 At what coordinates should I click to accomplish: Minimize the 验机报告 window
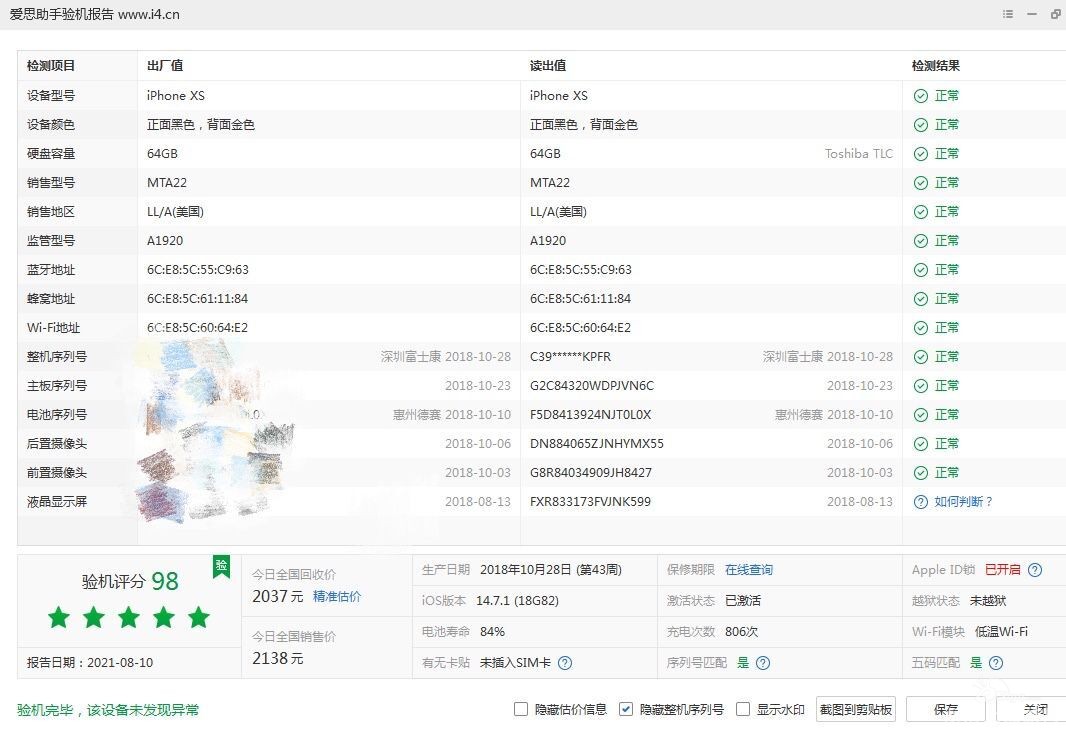(x=1032, y=14)
